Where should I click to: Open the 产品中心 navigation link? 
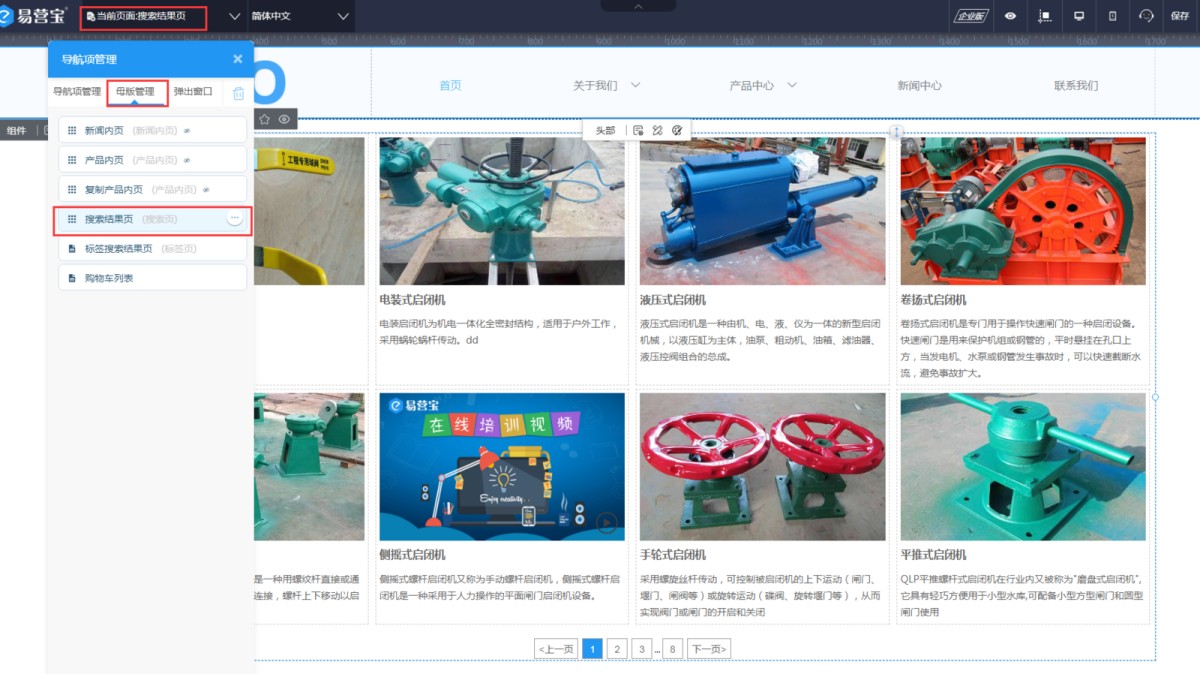[752, 86]
